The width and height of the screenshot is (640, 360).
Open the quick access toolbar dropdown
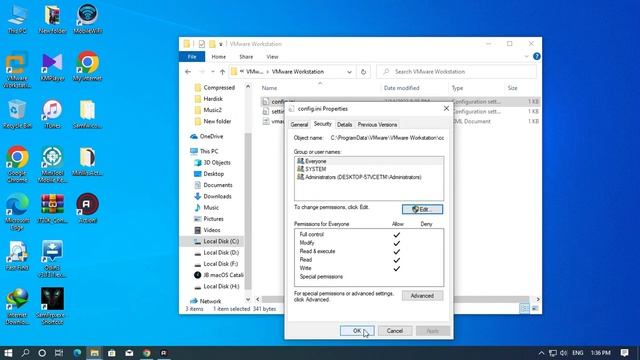coord(221,44)
